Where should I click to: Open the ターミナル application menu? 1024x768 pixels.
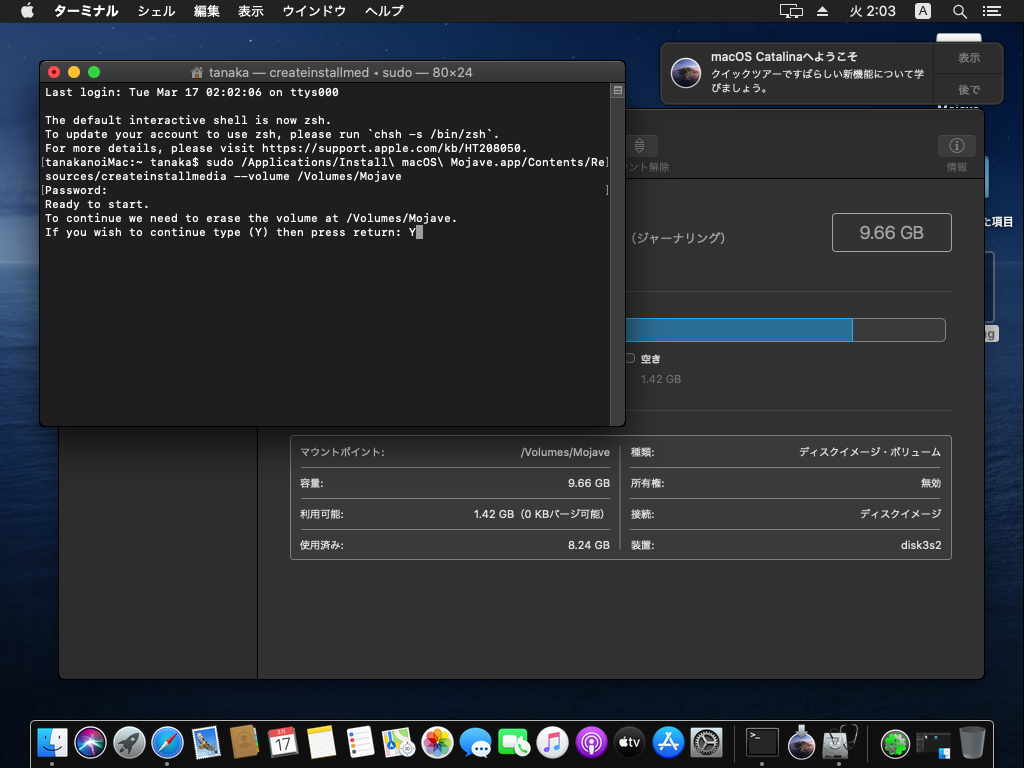(x=86, y=11)
